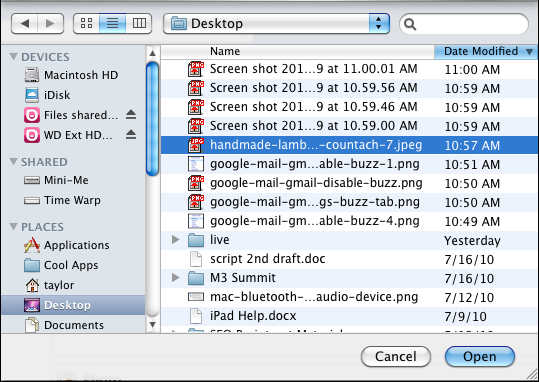Switch to column view mode
The image size is (539, 382).
click(x=139, y=23)
